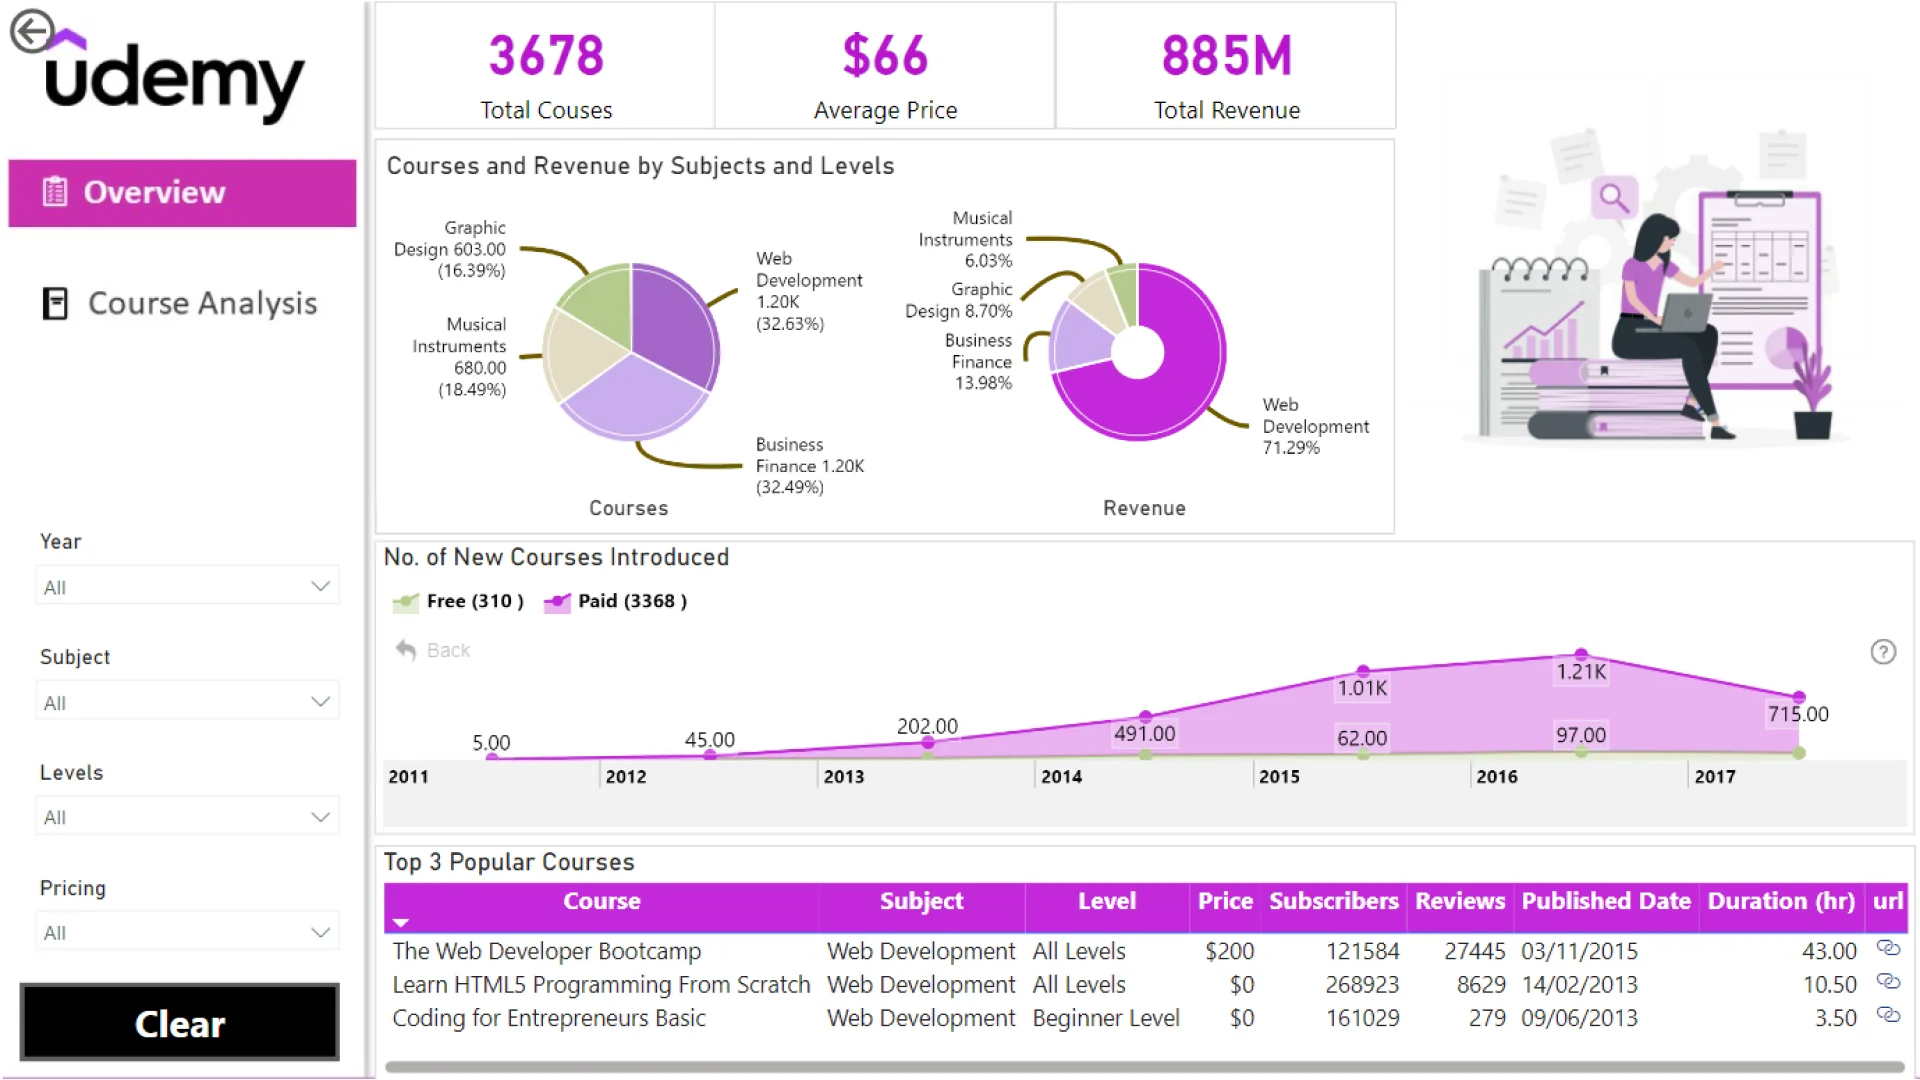The width and height of the screenshot is (1920, 1080).
Task: Sort by the url column header
Action: click(1887, 902)
